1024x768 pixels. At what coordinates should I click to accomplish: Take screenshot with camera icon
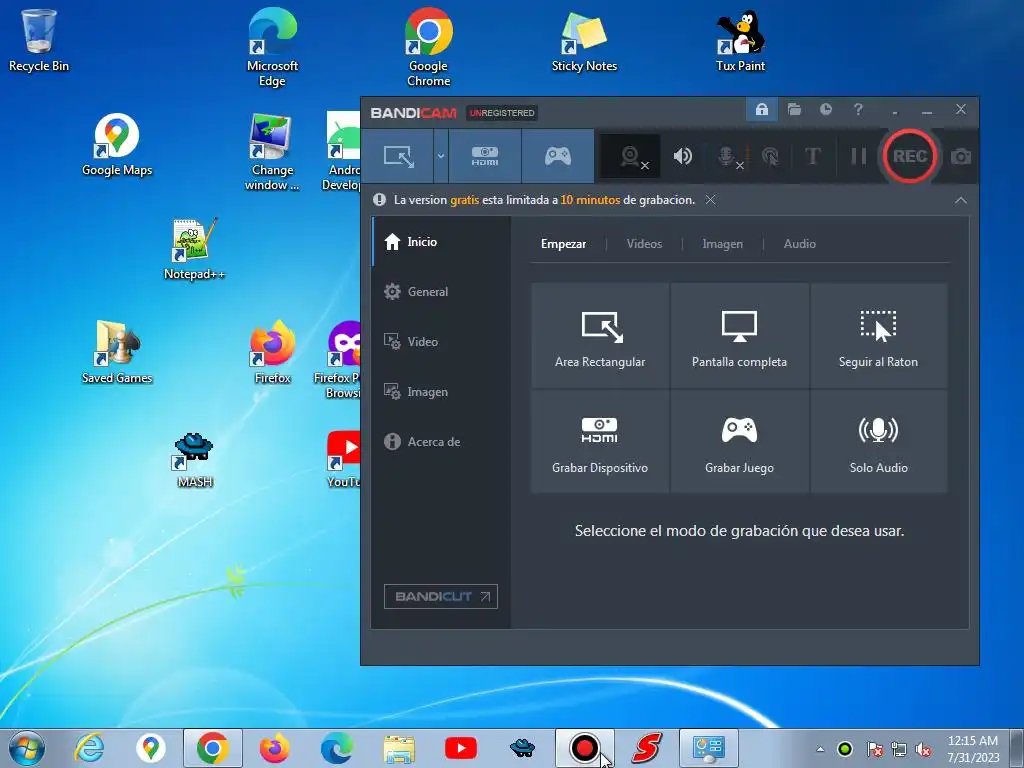(x=961, y=157)
